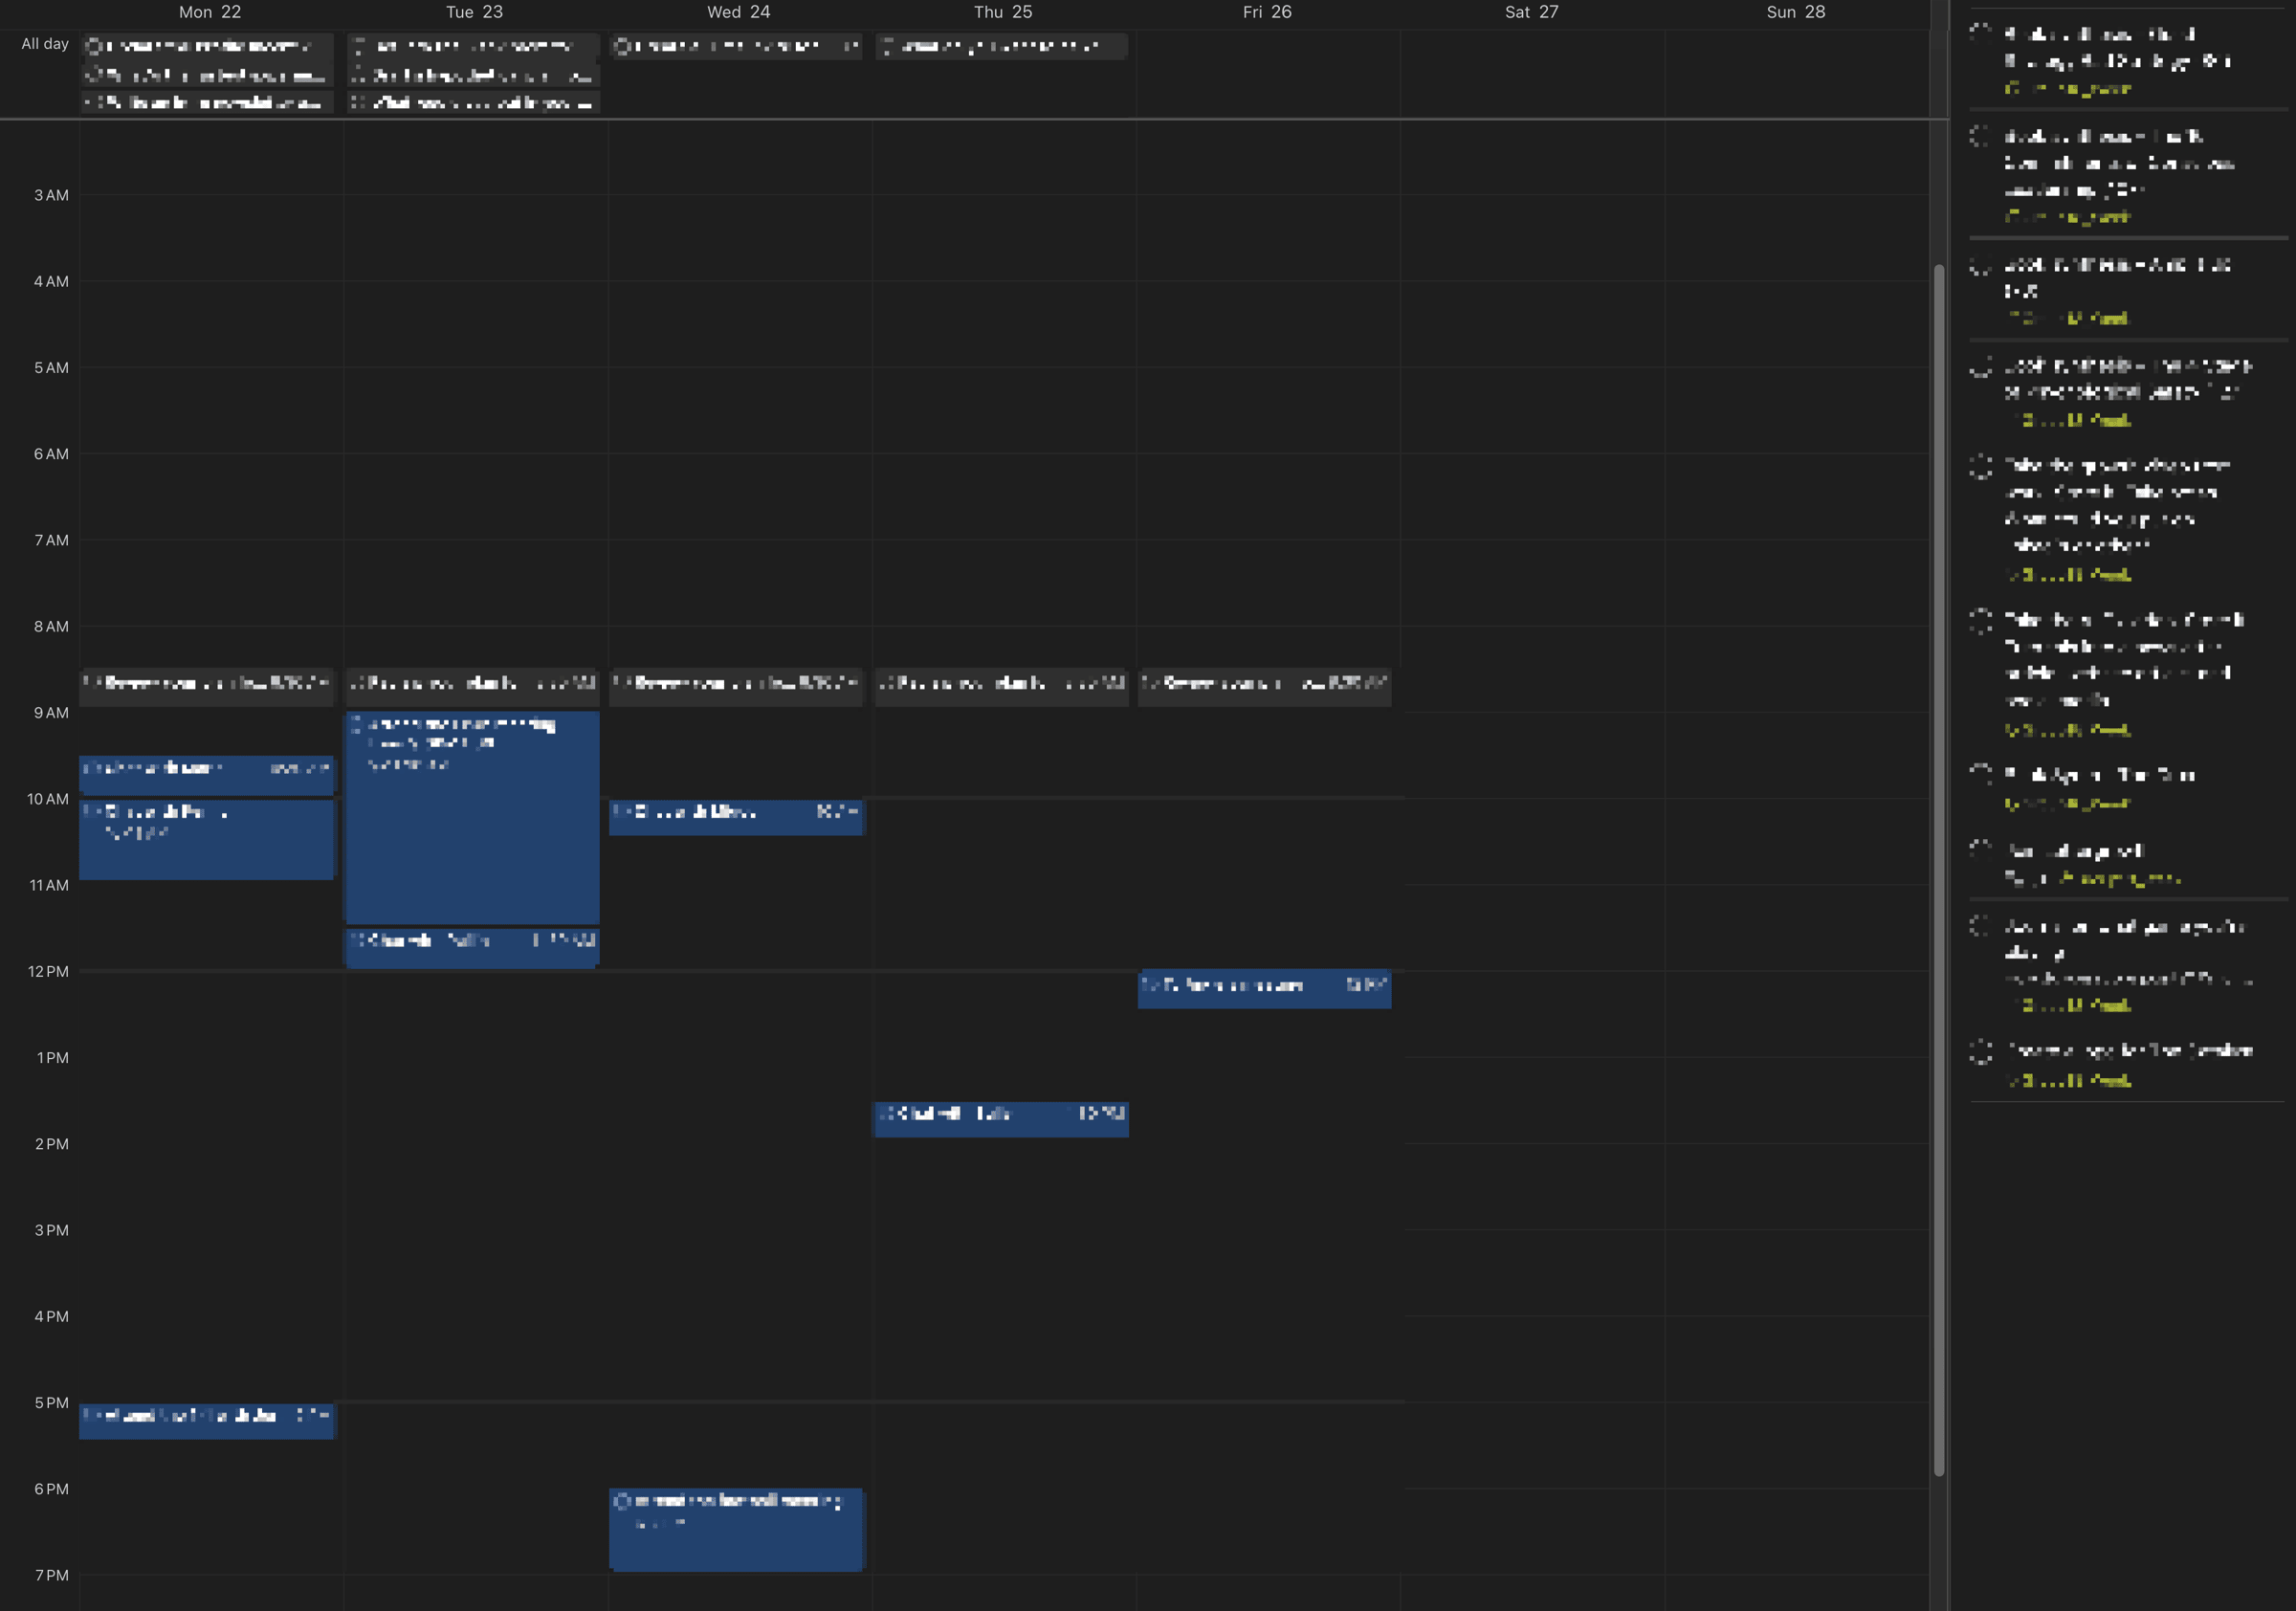The width and height of the screenshot is (2296, 1611).
Task: Check off the first sidebar task circle
Action: pos(1980,32)
